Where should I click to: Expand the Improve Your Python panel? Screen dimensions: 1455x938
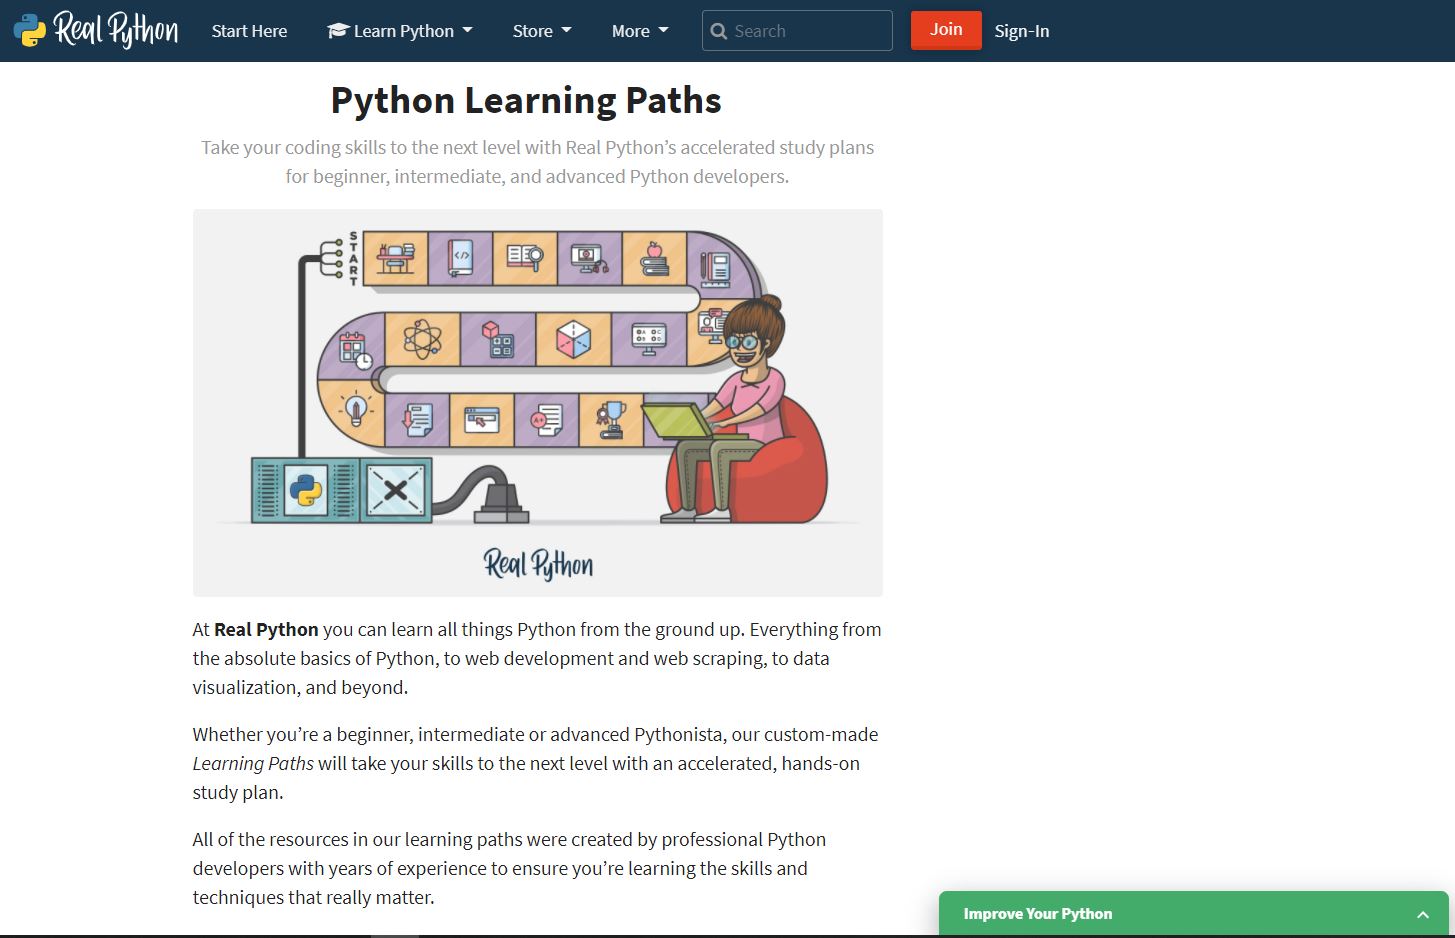point(1194,914)
